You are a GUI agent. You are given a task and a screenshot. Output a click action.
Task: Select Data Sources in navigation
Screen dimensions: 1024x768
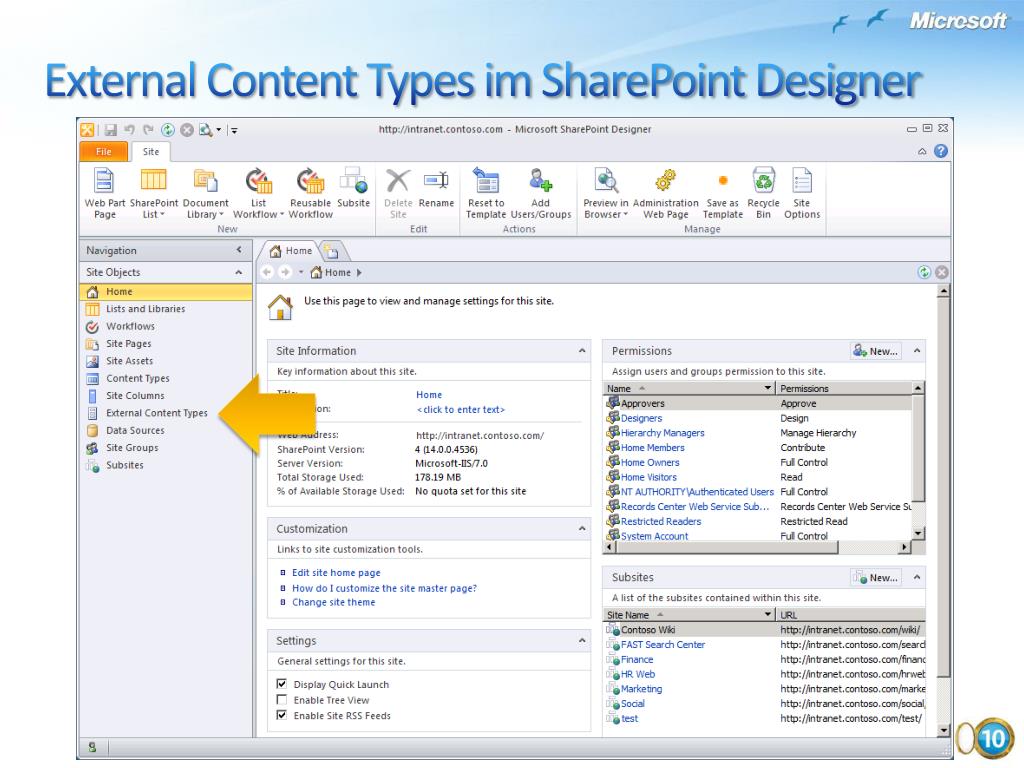tap(135, 430)
